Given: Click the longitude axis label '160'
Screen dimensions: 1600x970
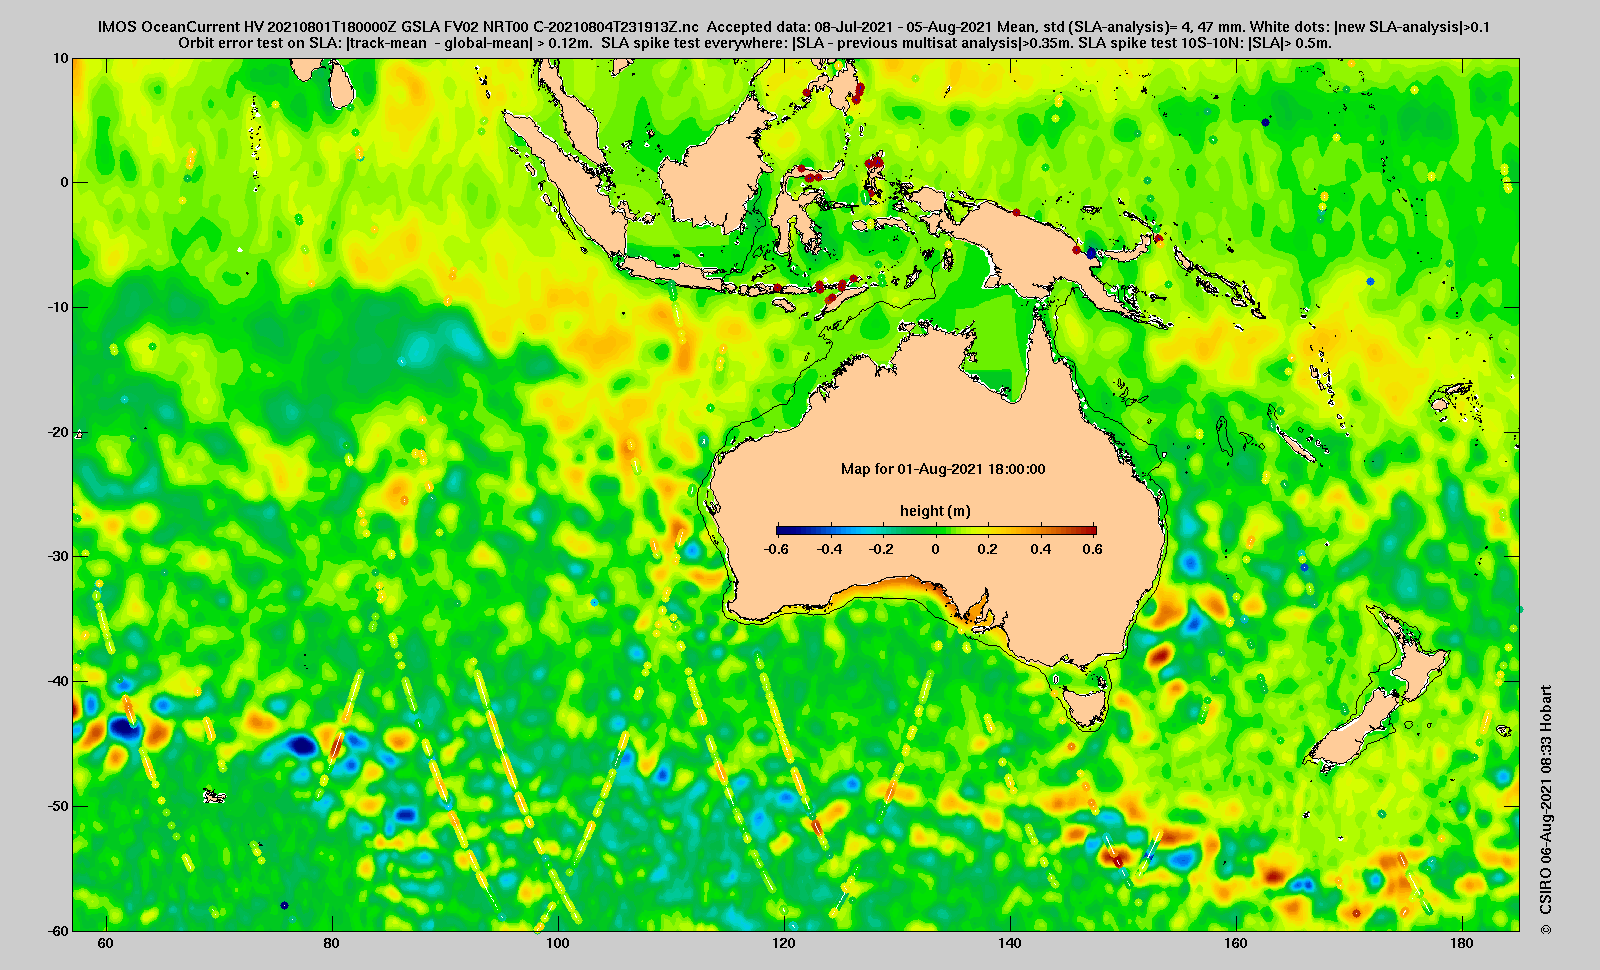Looking at the screenshot, I should click(x=1236, y=943).
